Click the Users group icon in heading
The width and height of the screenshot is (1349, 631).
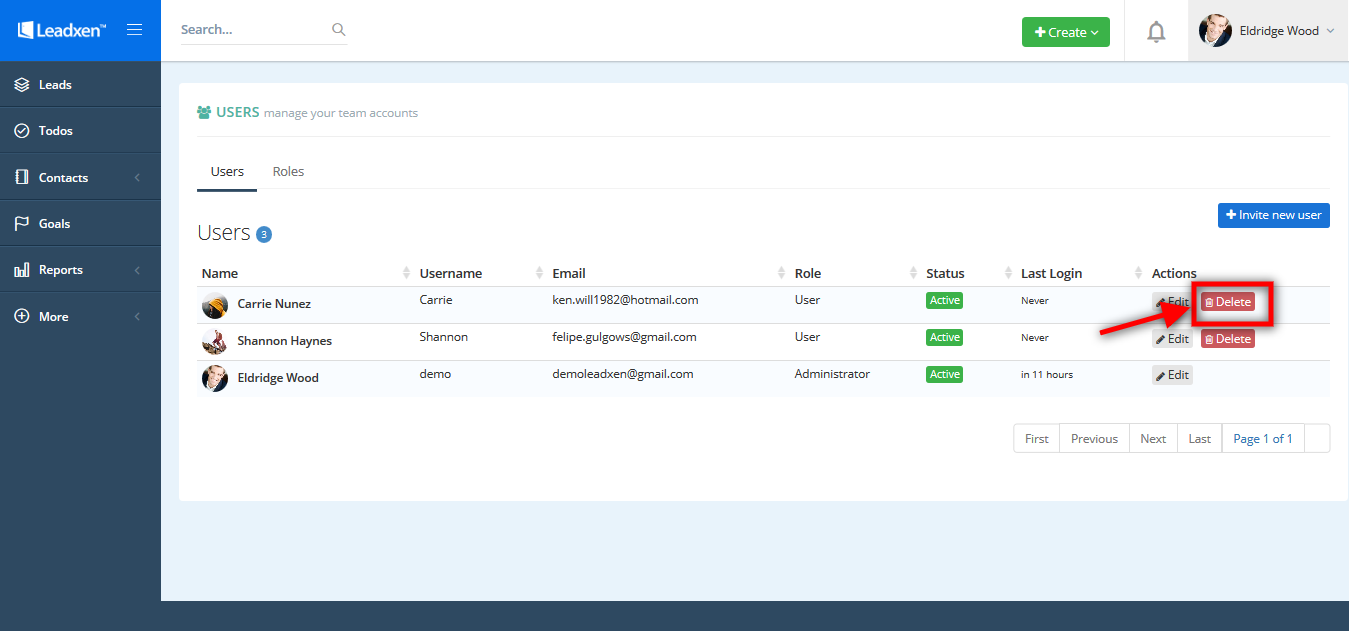204,113
